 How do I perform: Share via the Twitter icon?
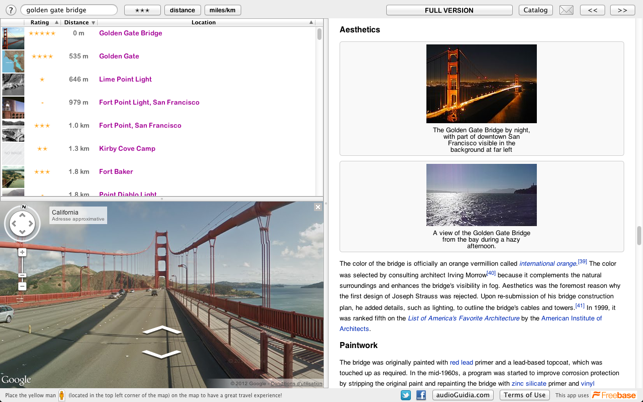click(406, 395)
